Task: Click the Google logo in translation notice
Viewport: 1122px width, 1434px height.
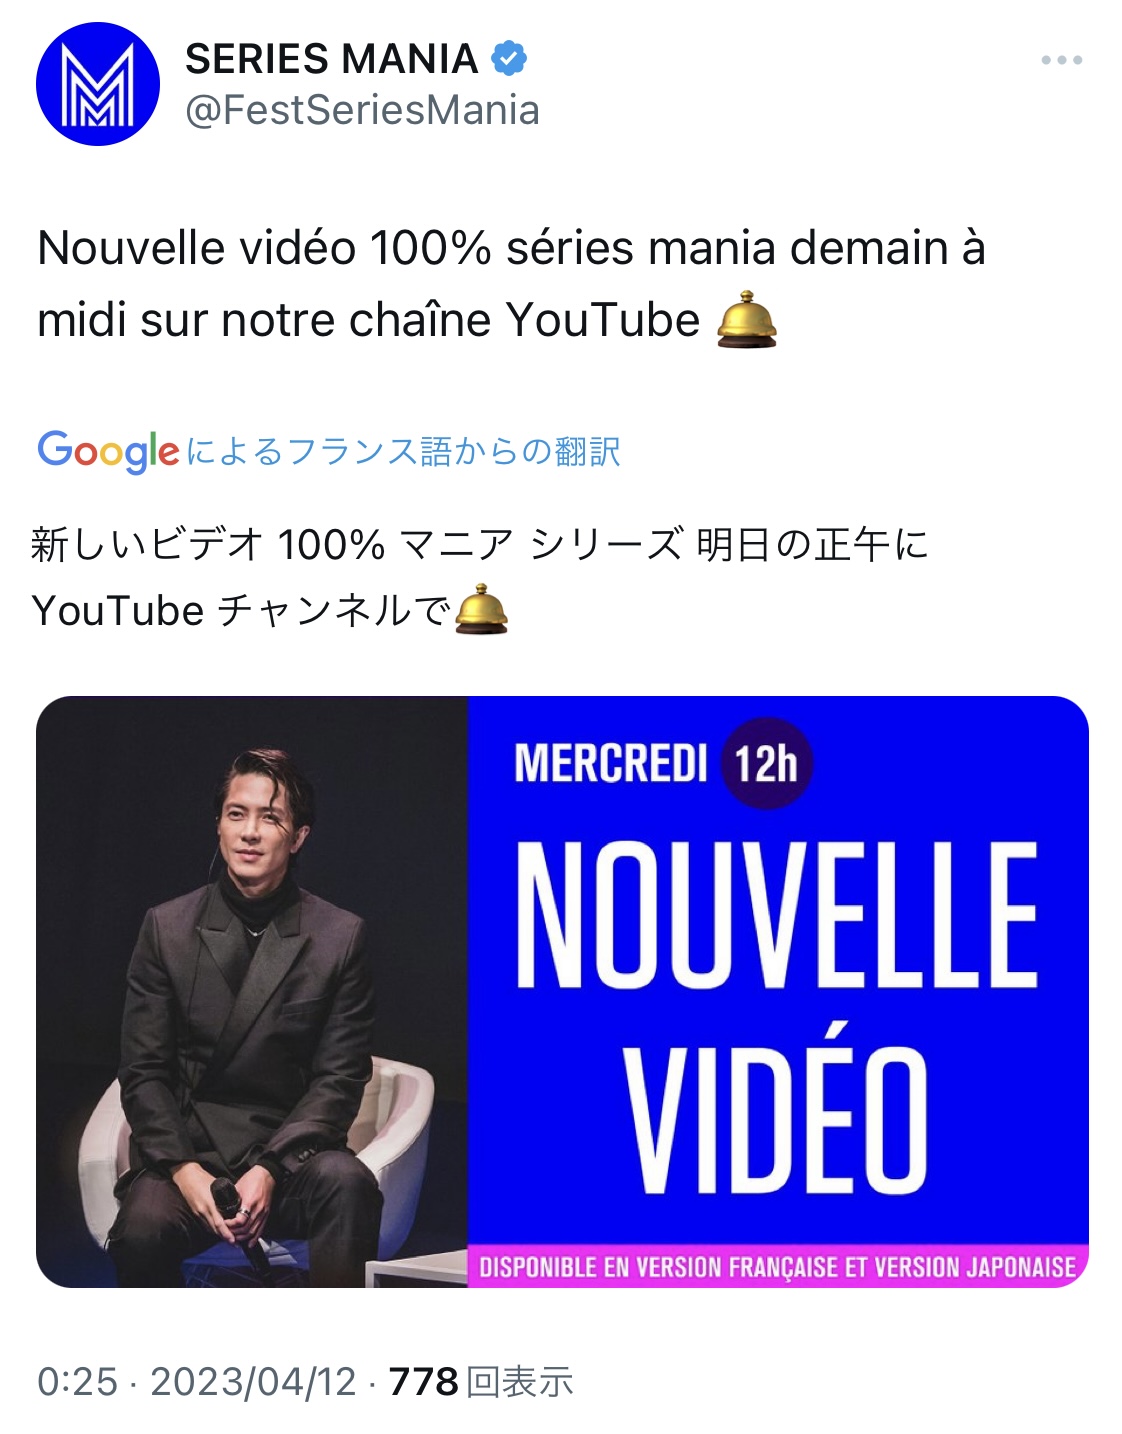Action: coord(108,452)
